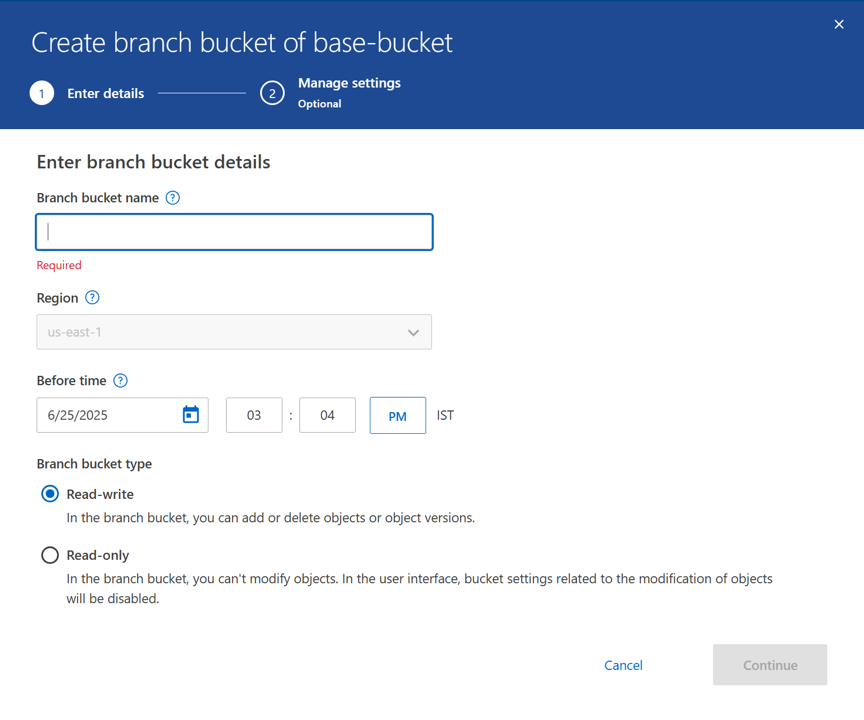Click the hour field showing 03
864x720 pixels.
tap(254, 416)
